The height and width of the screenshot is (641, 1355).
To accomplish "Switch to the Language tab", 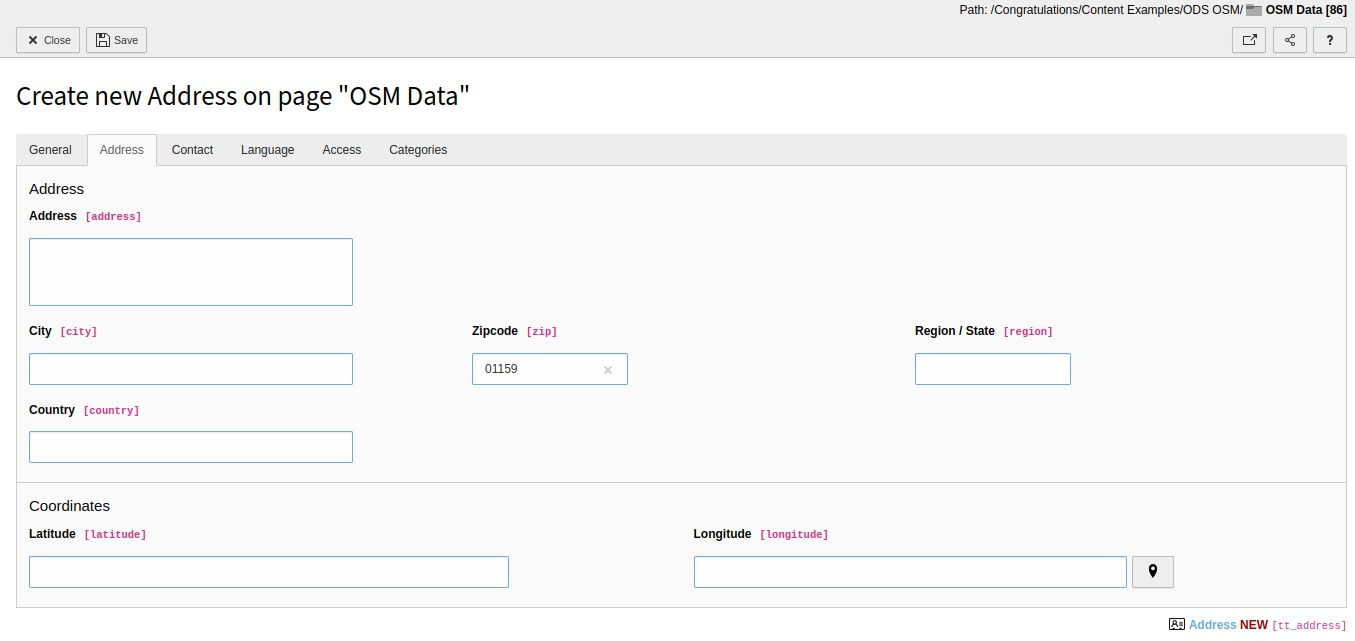I will 268,150.
